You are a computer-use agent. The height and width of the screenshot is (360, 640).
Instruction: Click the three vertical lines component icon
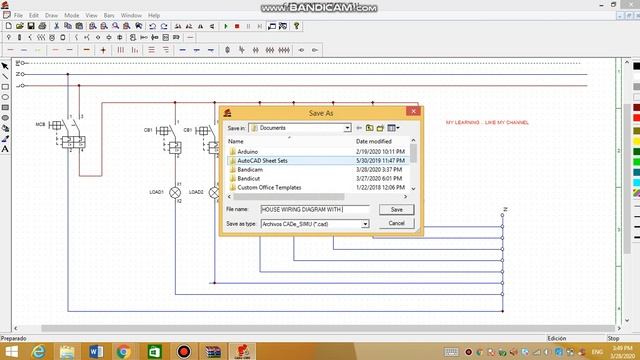pyautogui.click(x=121, y=50)
